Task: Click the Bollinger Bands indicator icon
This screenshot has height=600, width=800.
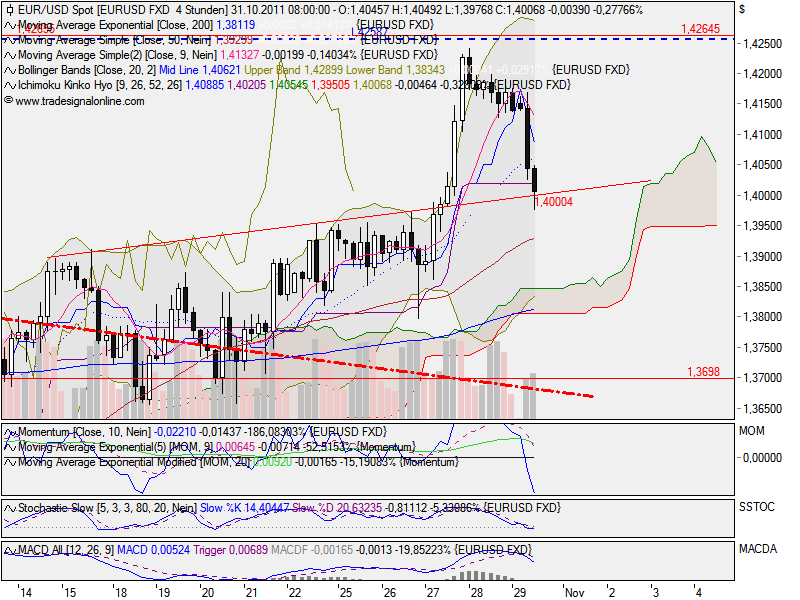Action: tap(9, 69)
